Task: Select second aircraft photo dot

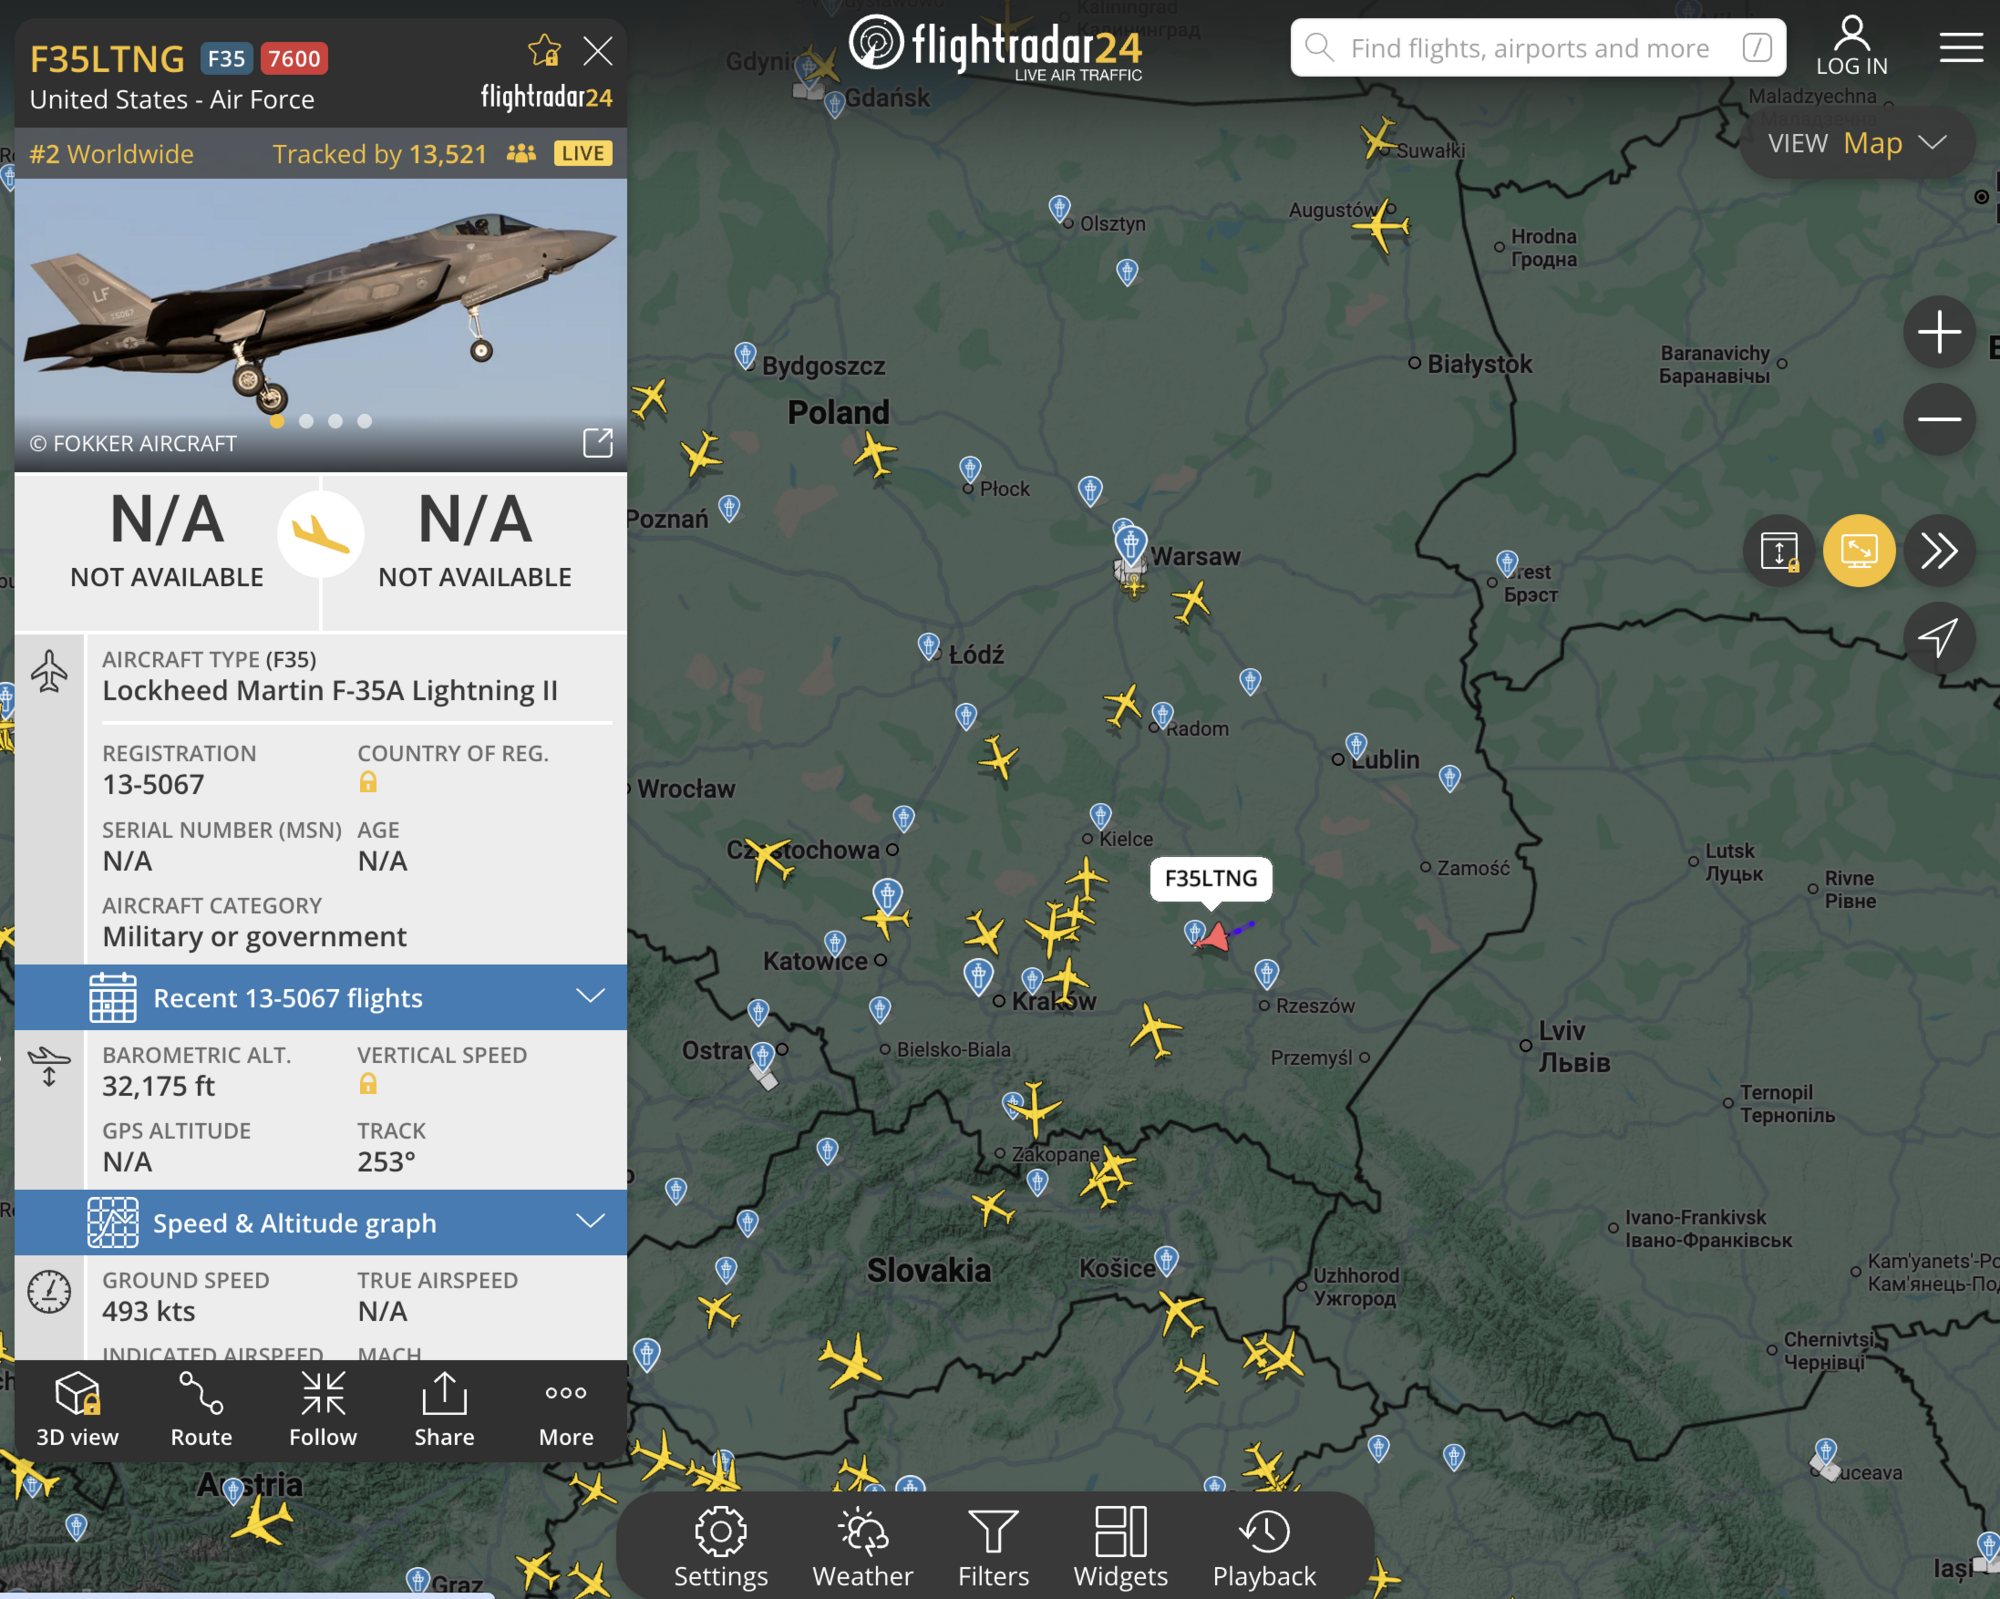Action: [x=306, y=421]
